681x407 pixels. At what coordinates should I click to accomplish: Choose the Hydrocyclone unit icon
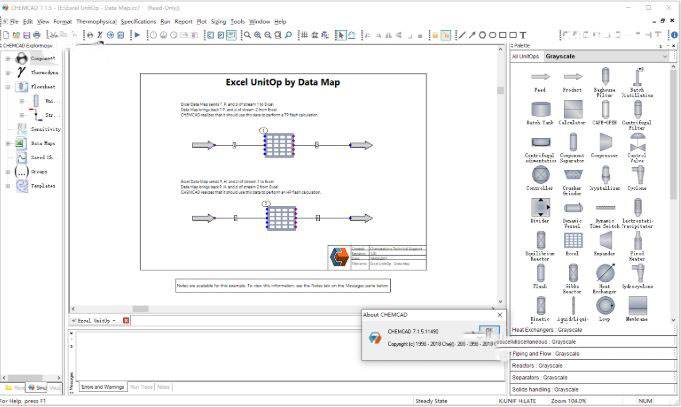click(637, 273)
